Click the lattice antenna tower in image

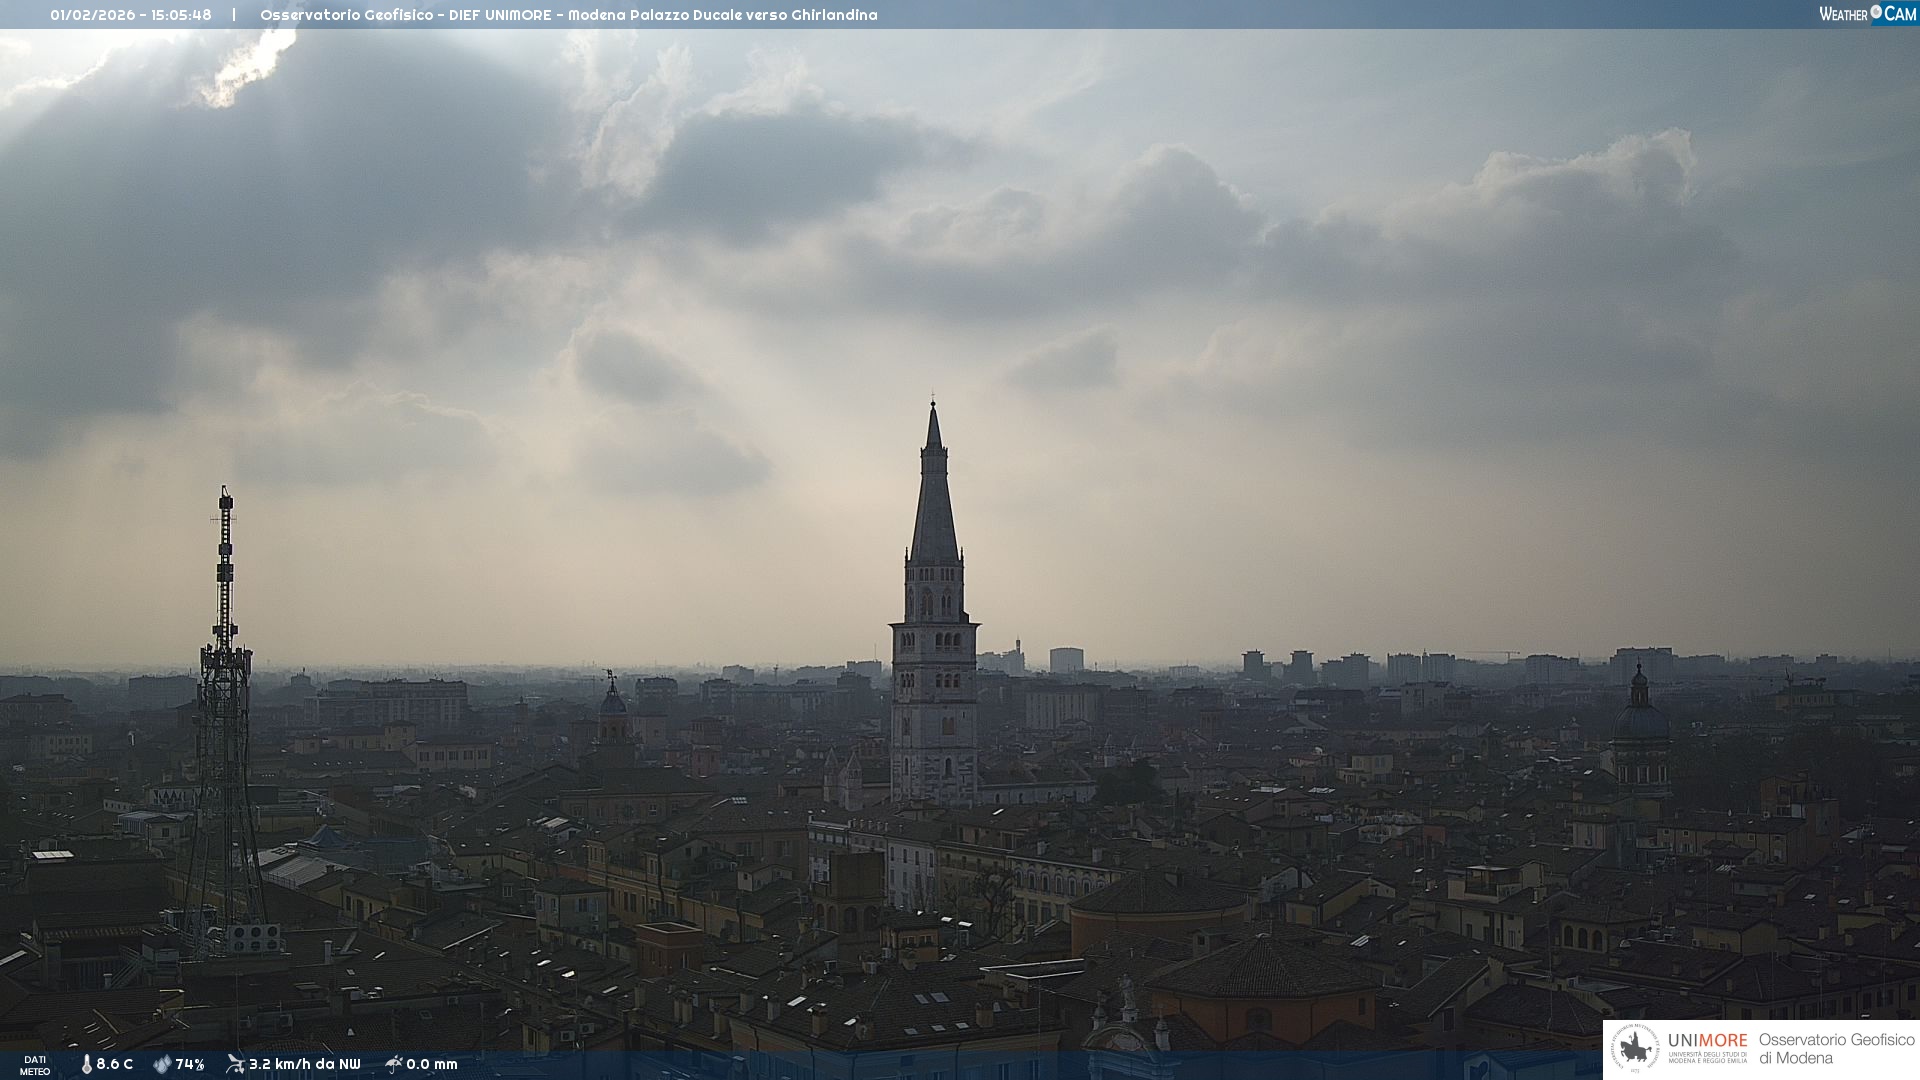[225, 700]
